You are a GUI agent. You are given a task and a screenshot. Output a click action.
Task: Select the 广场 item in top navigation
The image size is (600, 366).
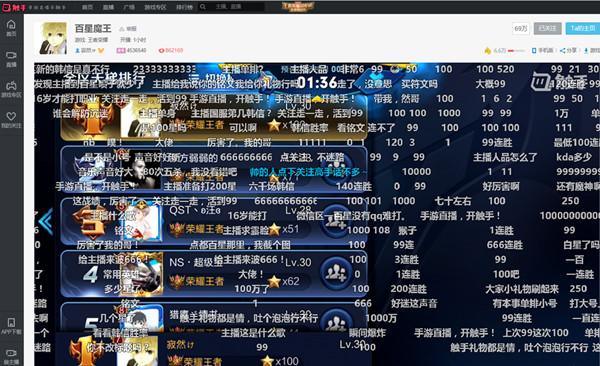coord(129,7)
